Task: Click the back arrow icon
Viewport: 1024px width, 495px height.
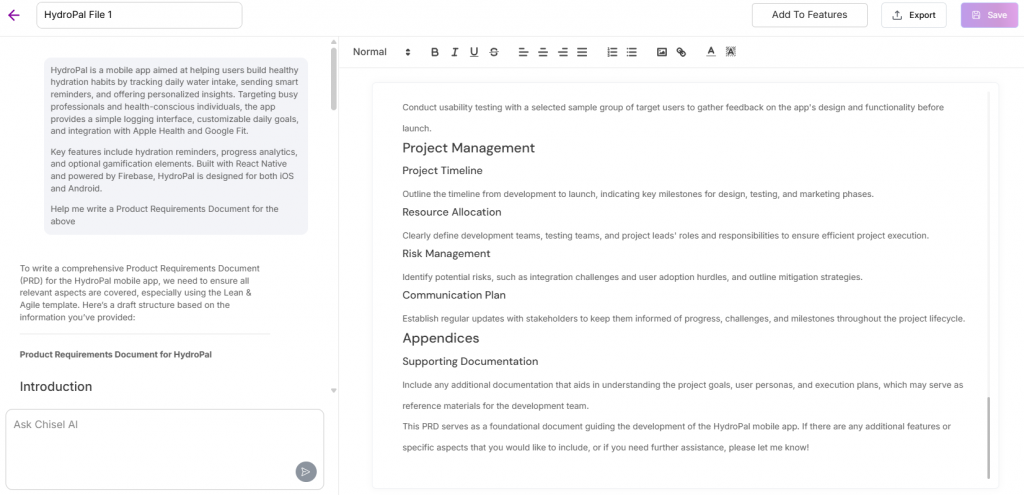Action: (14, 15)
